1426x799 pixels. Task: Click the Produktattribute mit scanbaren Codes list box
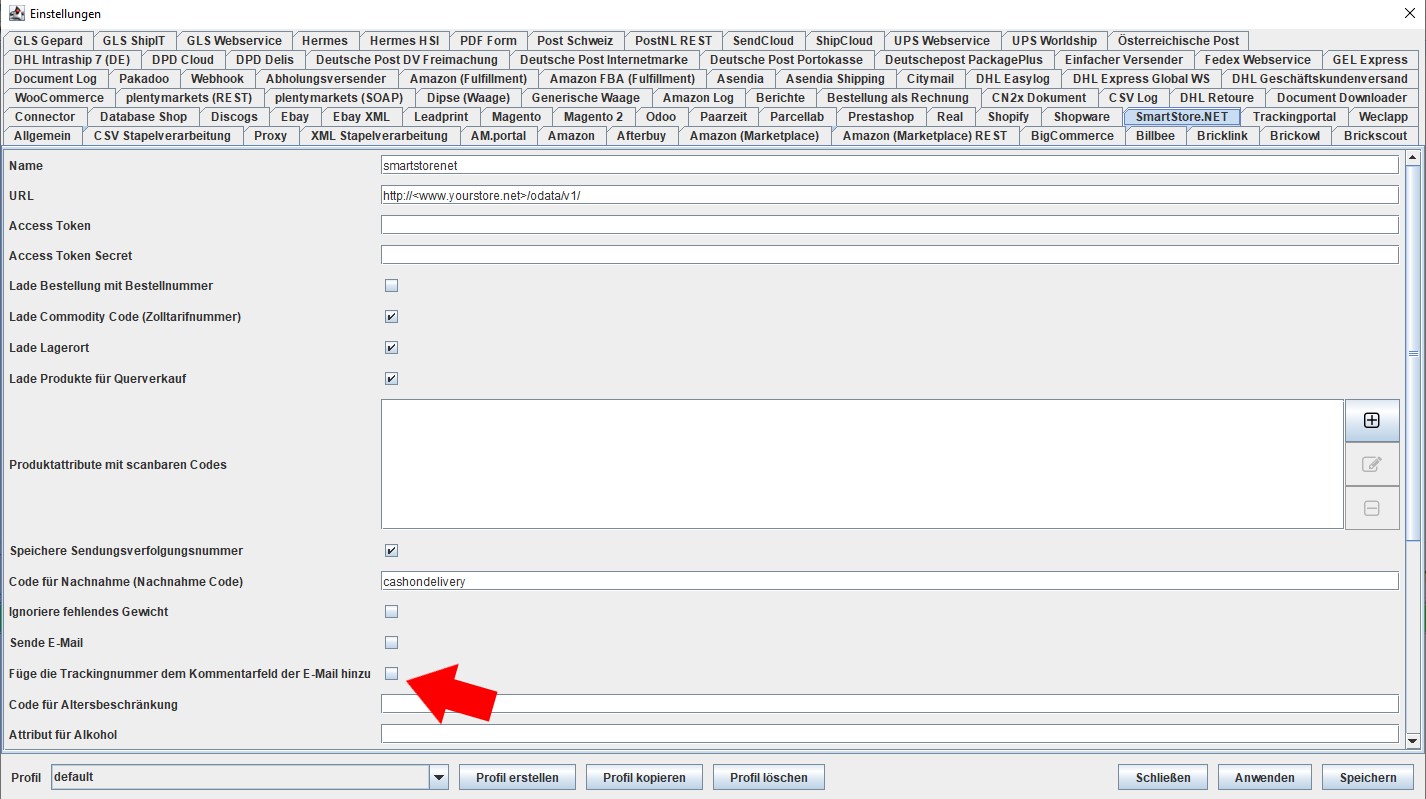pos(862,464)
